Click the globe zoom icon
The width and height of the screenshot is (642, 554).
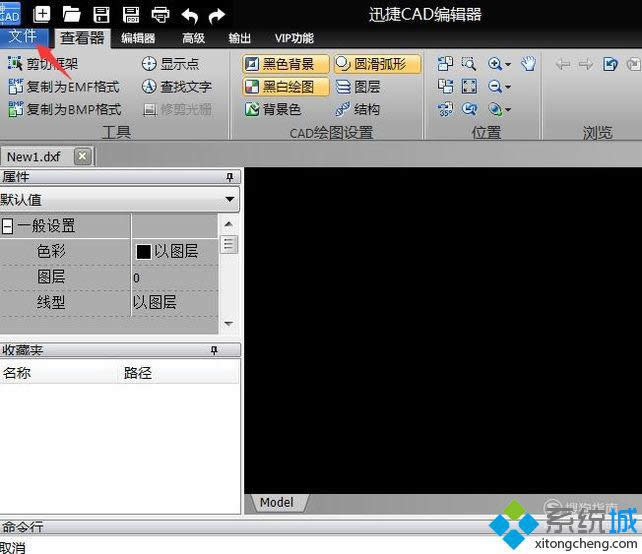tap(495, 109)
